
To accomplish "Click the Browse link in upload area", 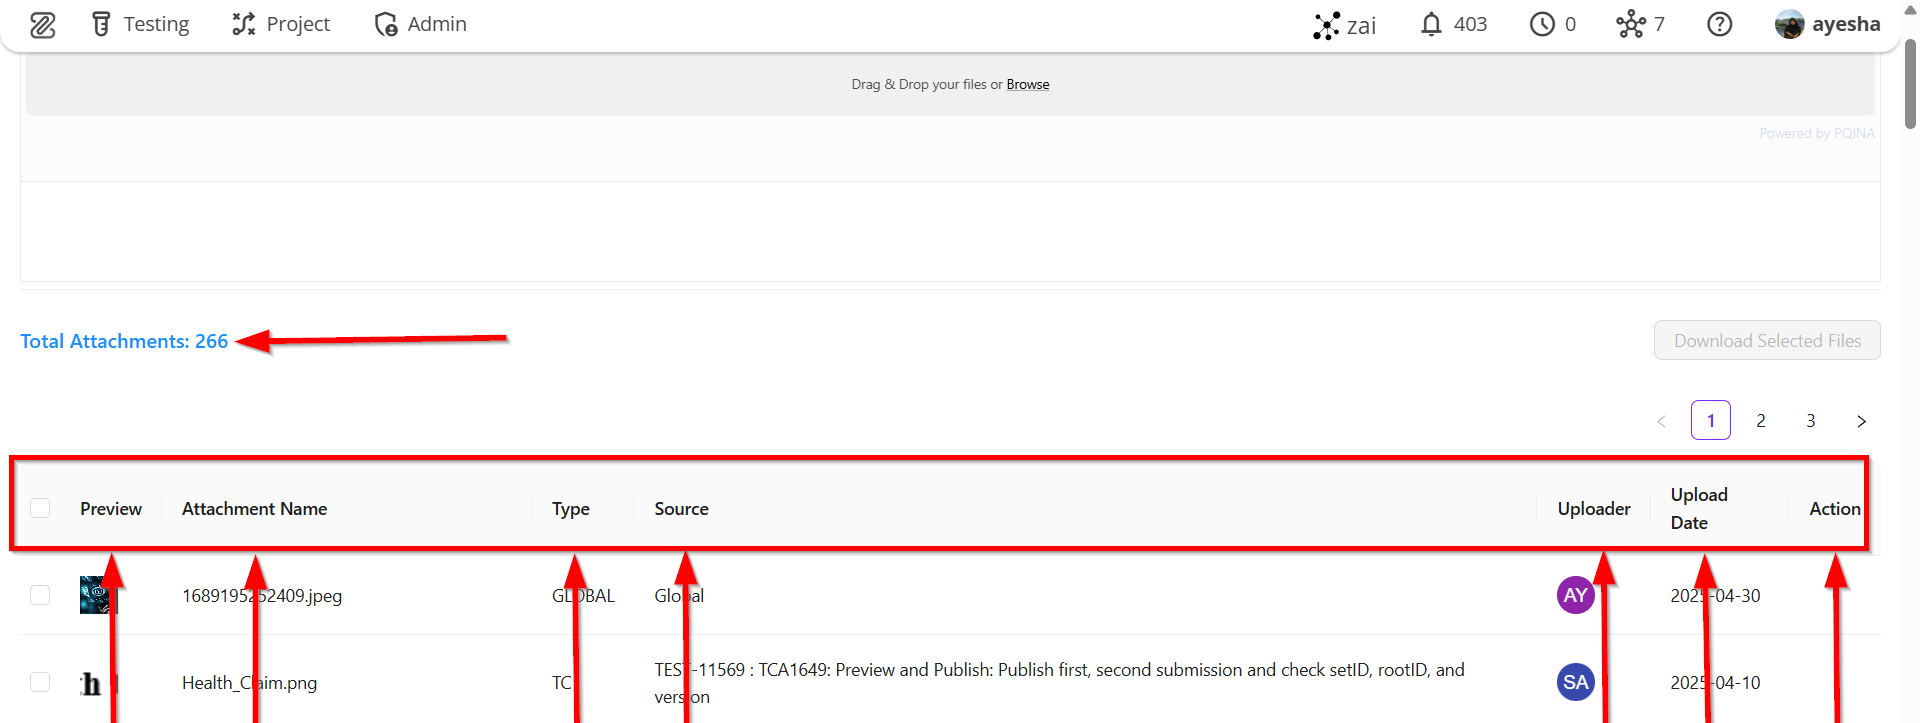I will tap(1028, 85).
